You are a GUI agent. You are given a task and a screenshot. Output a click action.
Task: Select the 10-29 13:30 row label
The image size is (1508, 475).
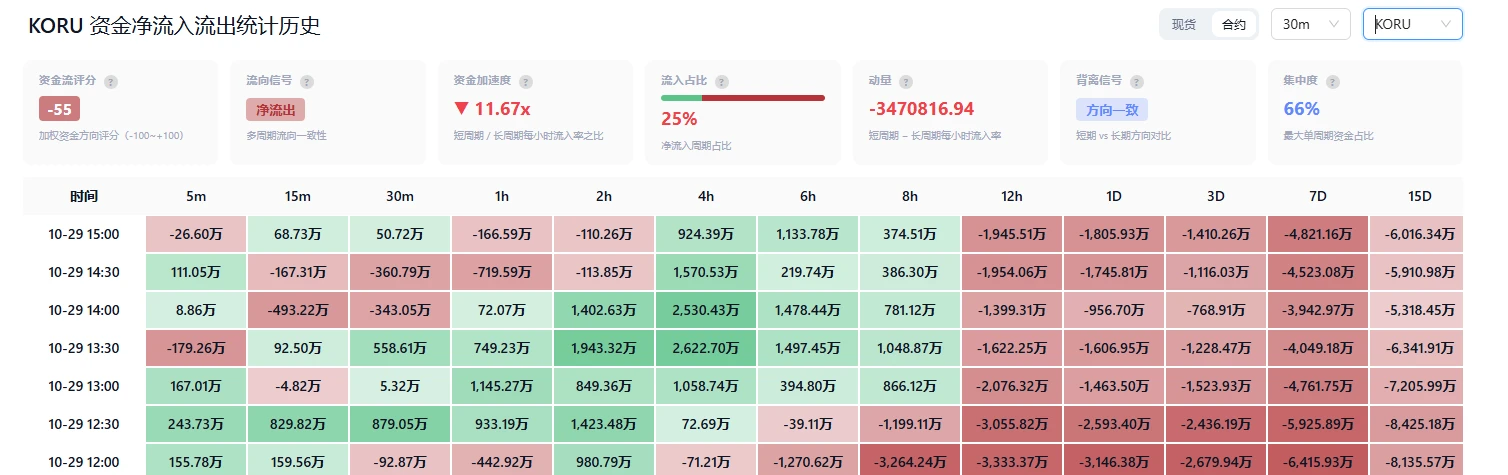tap(84, 348)
